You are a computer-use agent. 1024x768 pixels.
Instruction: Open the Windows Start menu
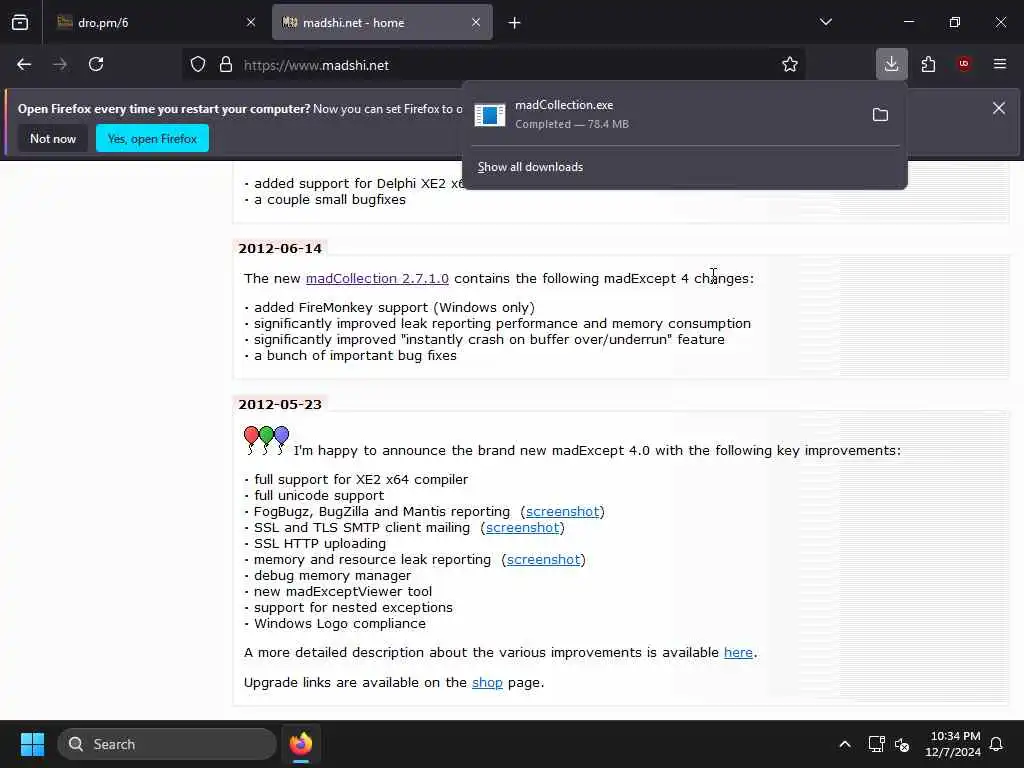(32, 744)
